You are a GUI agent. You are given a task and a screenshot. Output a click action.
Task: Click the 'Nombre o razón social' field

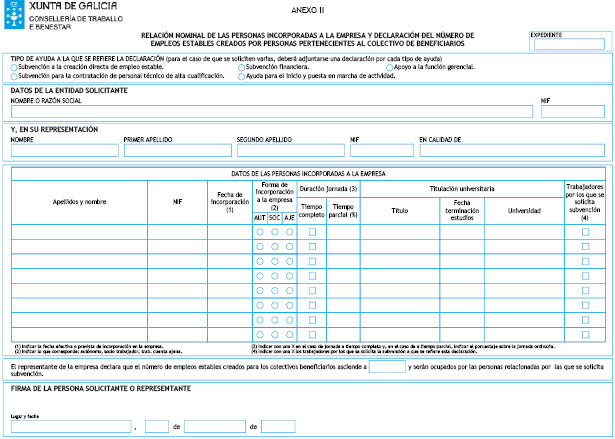click(x=270, y=111)
